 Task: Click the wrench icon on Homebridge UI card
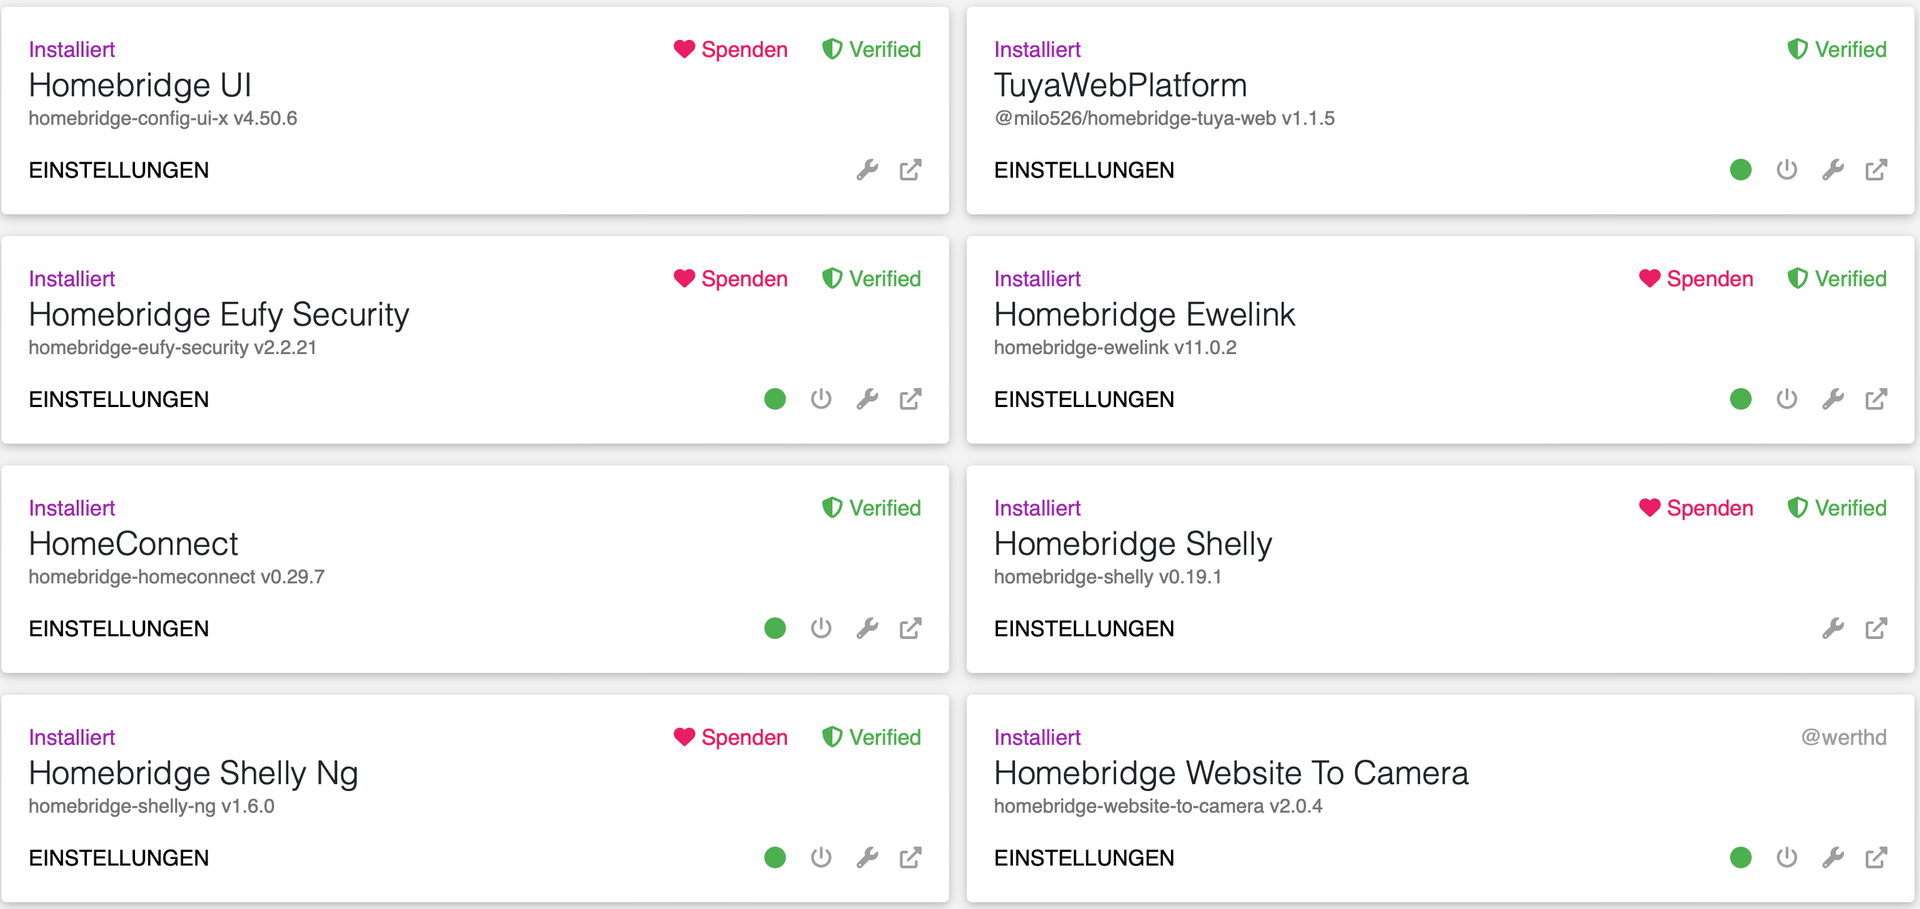(x=867, y=170)
